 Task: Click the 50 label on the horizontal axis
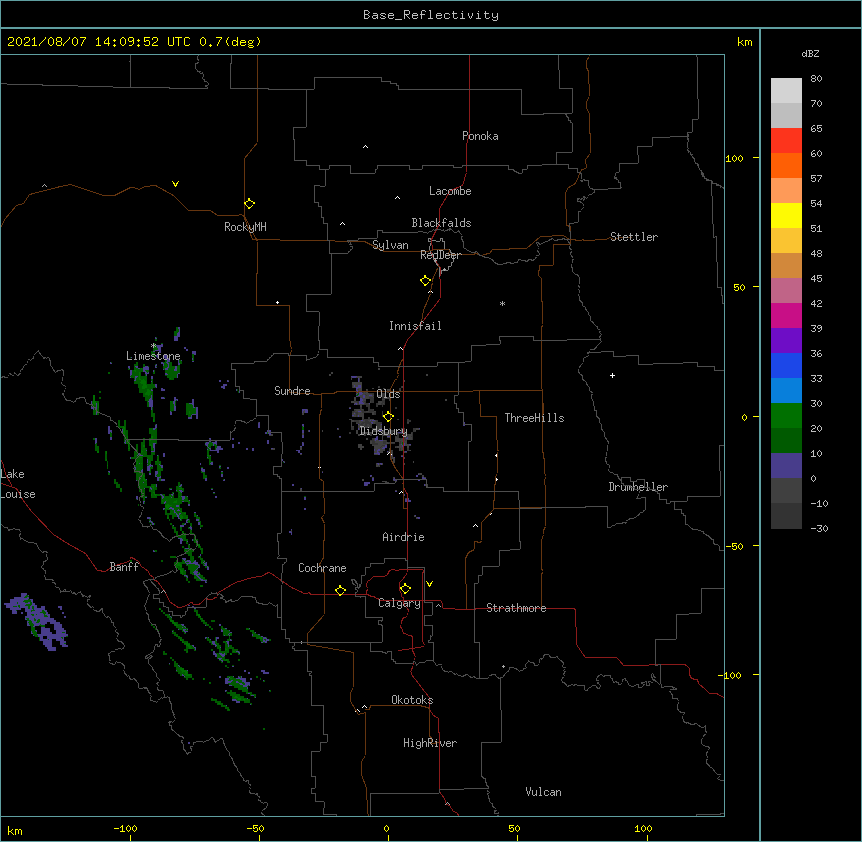[514, 828]
